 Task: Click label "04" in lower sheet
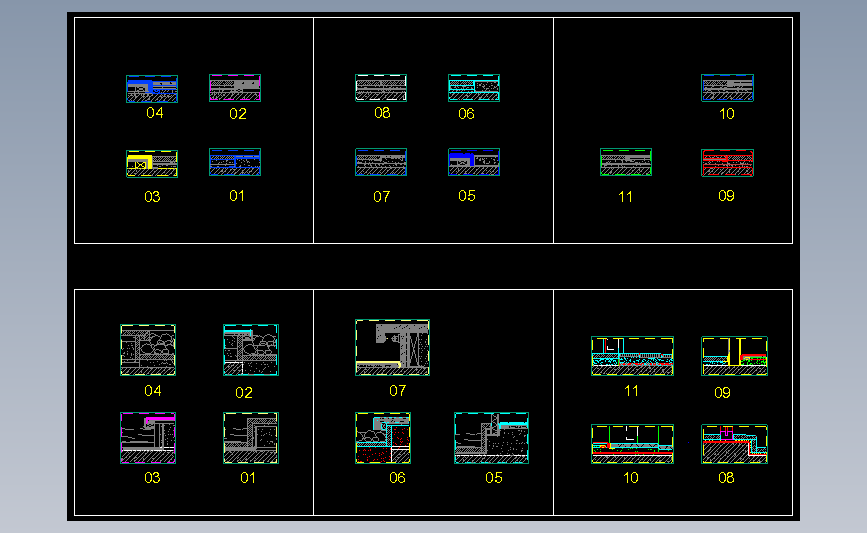click(x=153, y=391)
